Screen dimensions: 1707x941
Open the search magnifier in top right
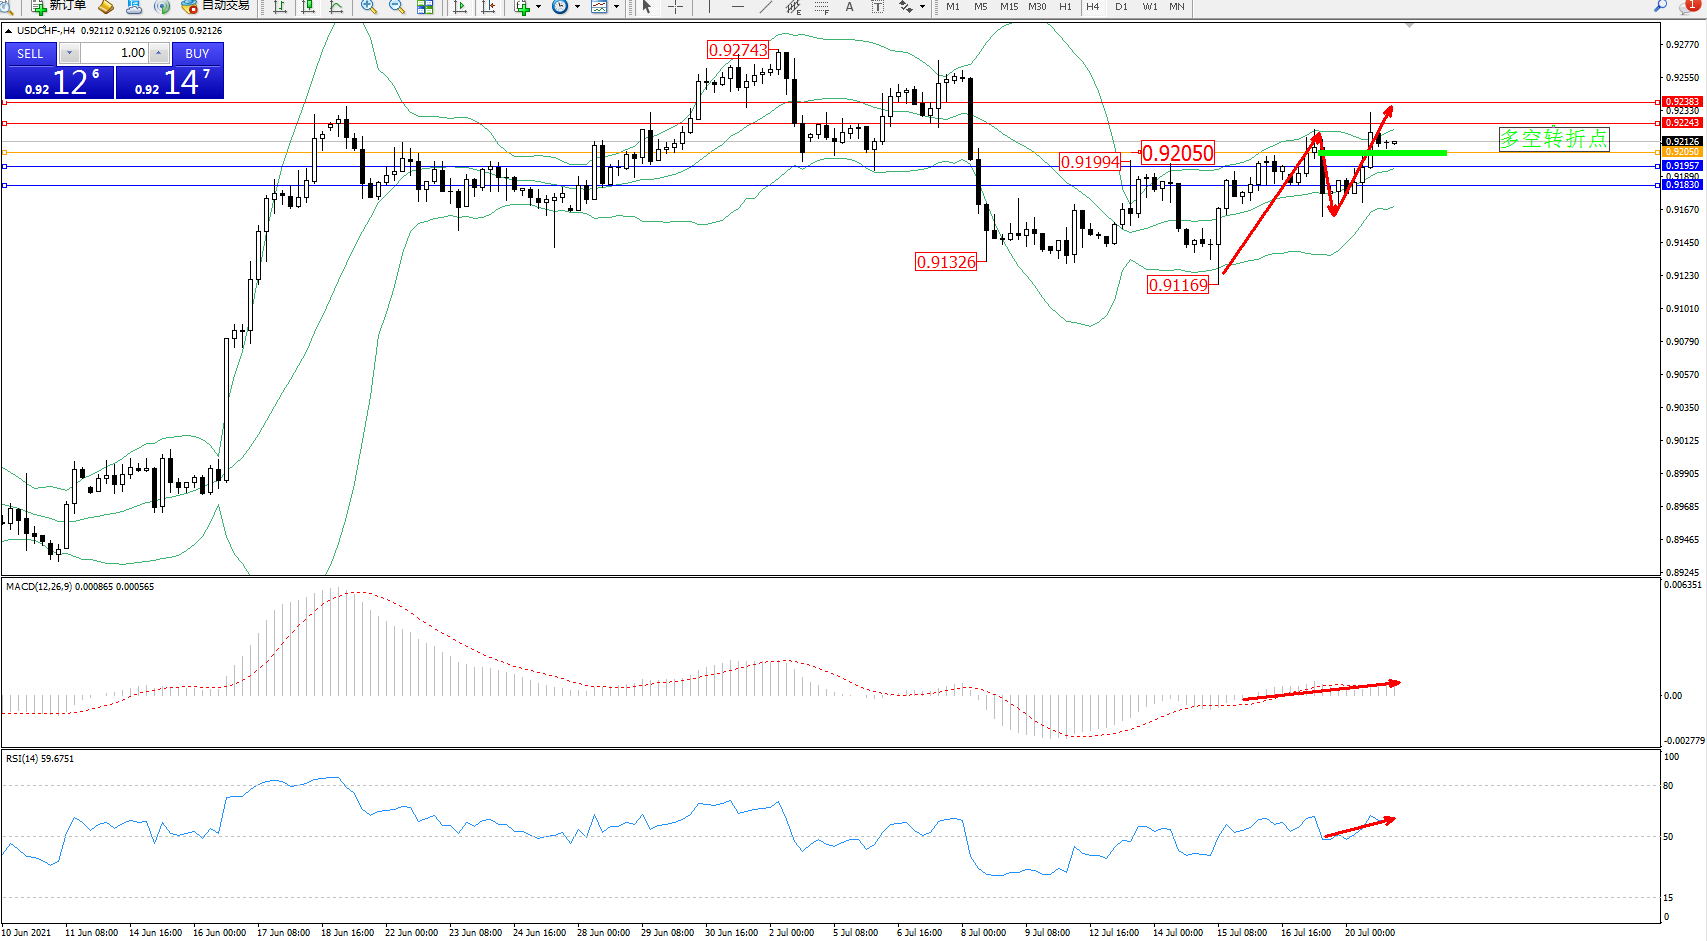pyautogui.click(x=1660, y=6)
